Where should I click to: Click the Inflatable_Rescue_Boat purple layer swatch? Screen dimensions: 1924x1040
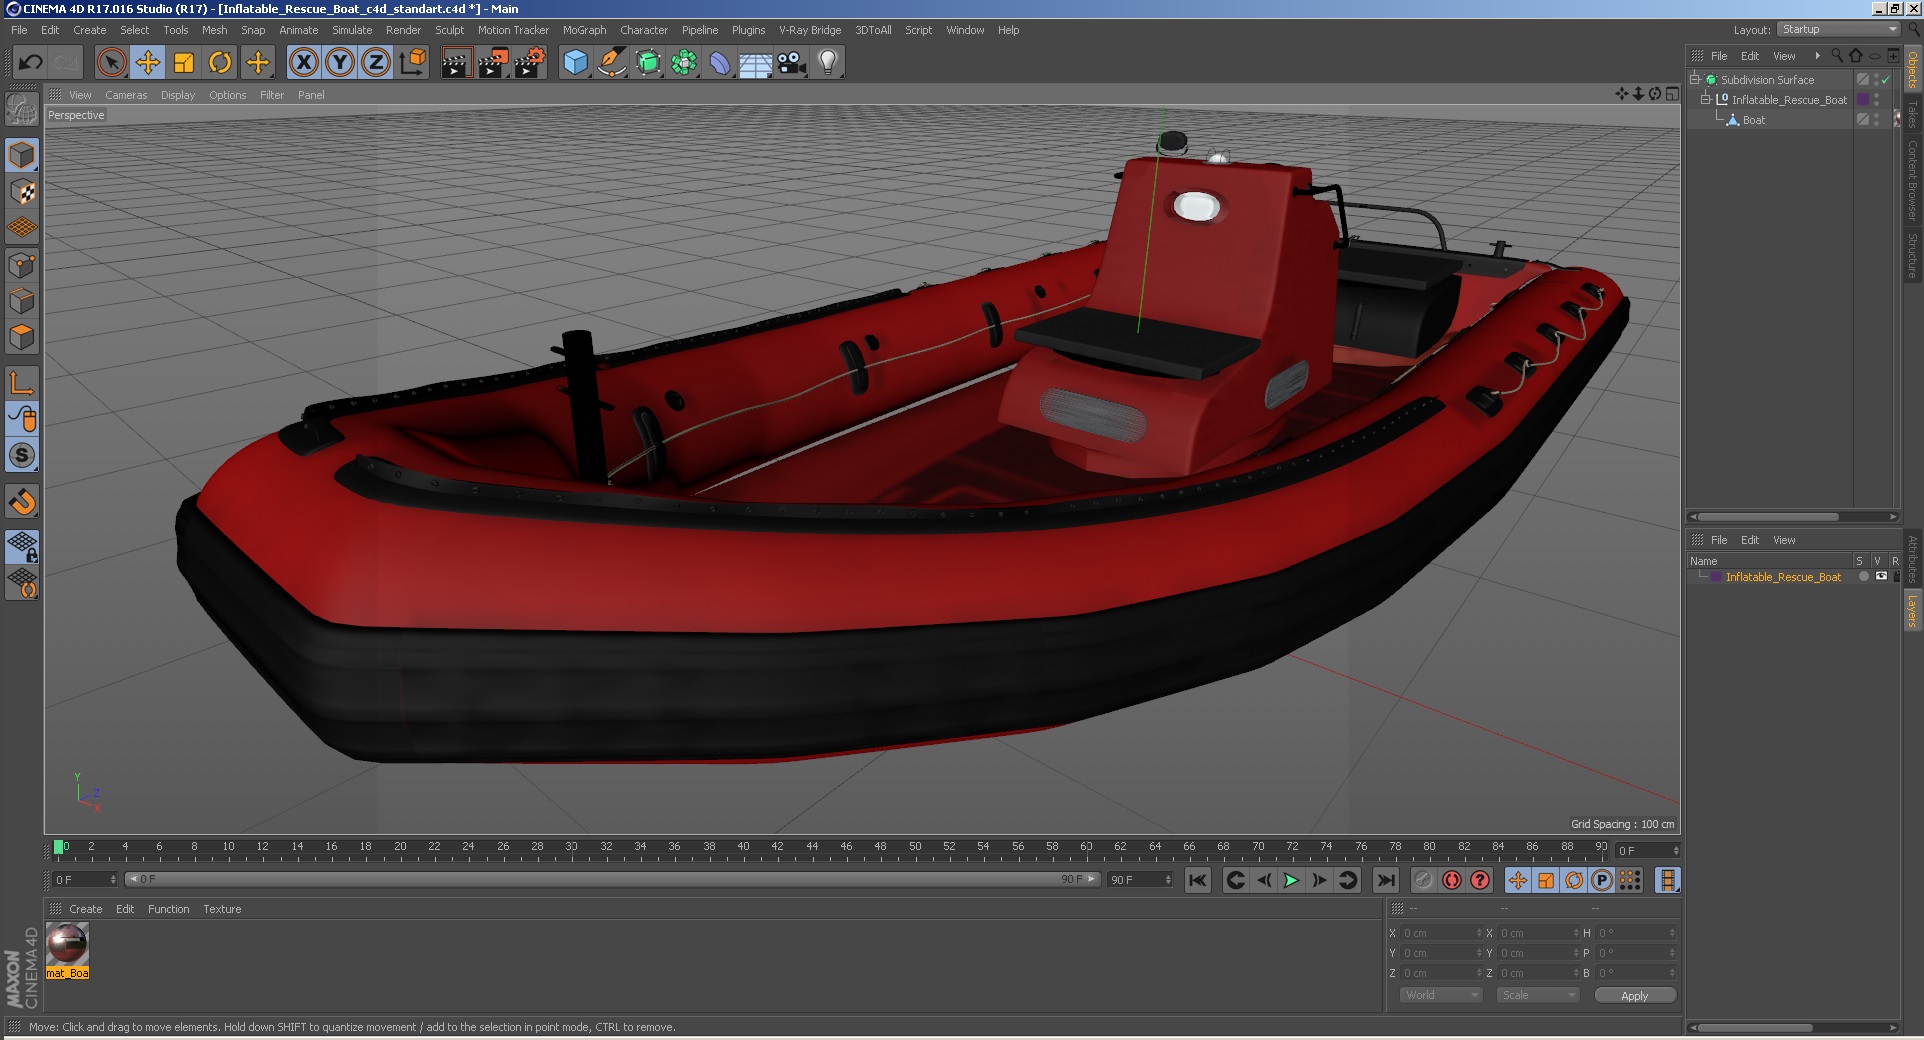tap(1863, 100)
